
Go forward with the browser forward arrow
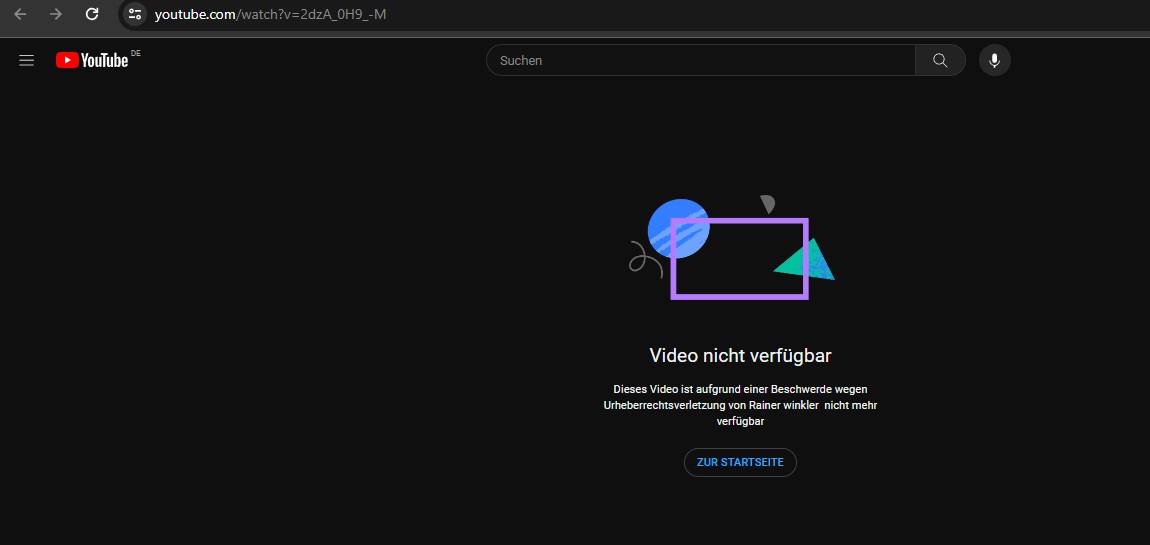[56, 14]
